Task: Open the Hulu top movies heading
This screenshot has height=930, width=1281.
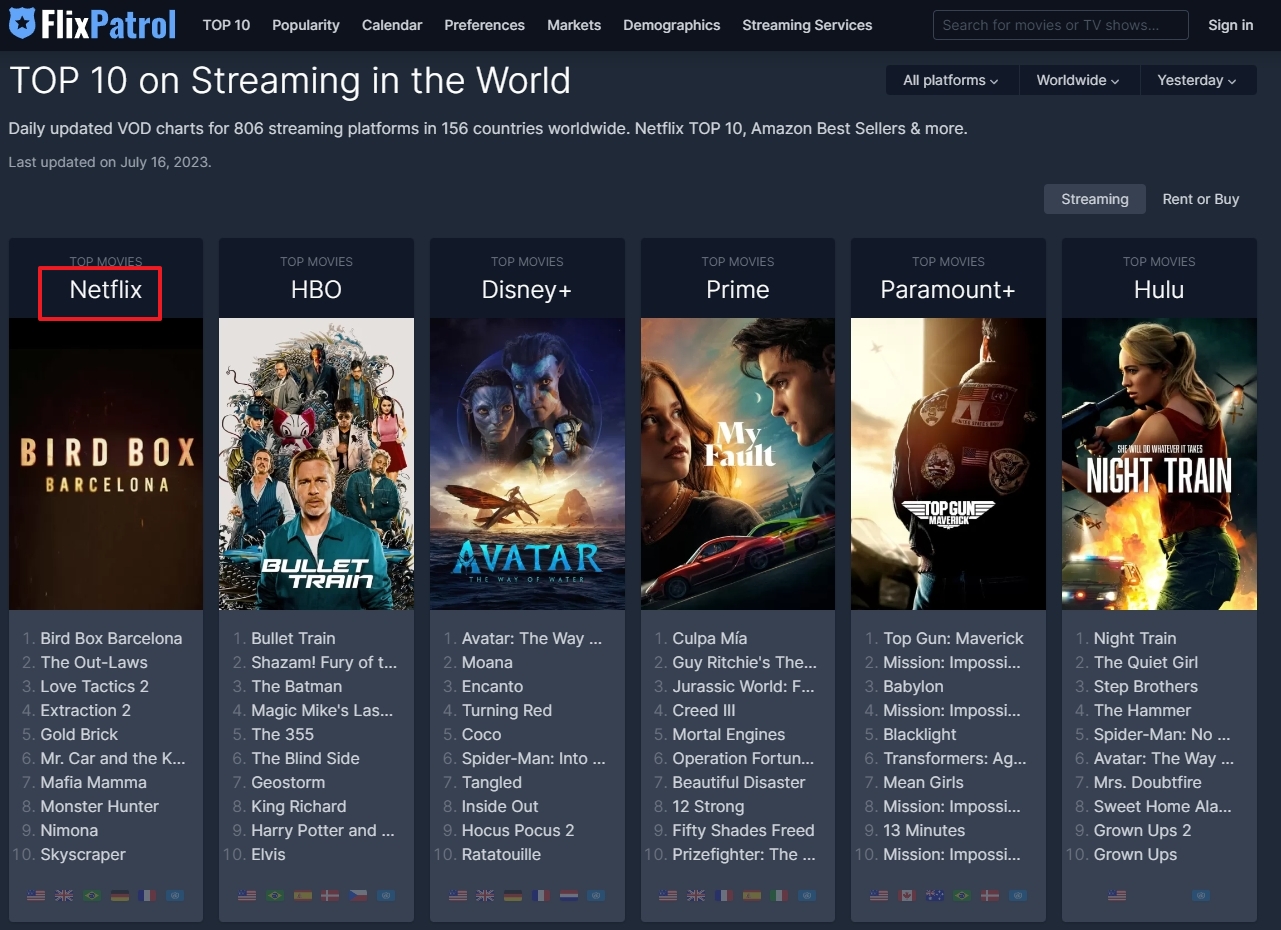Action: coord(1159,290)
